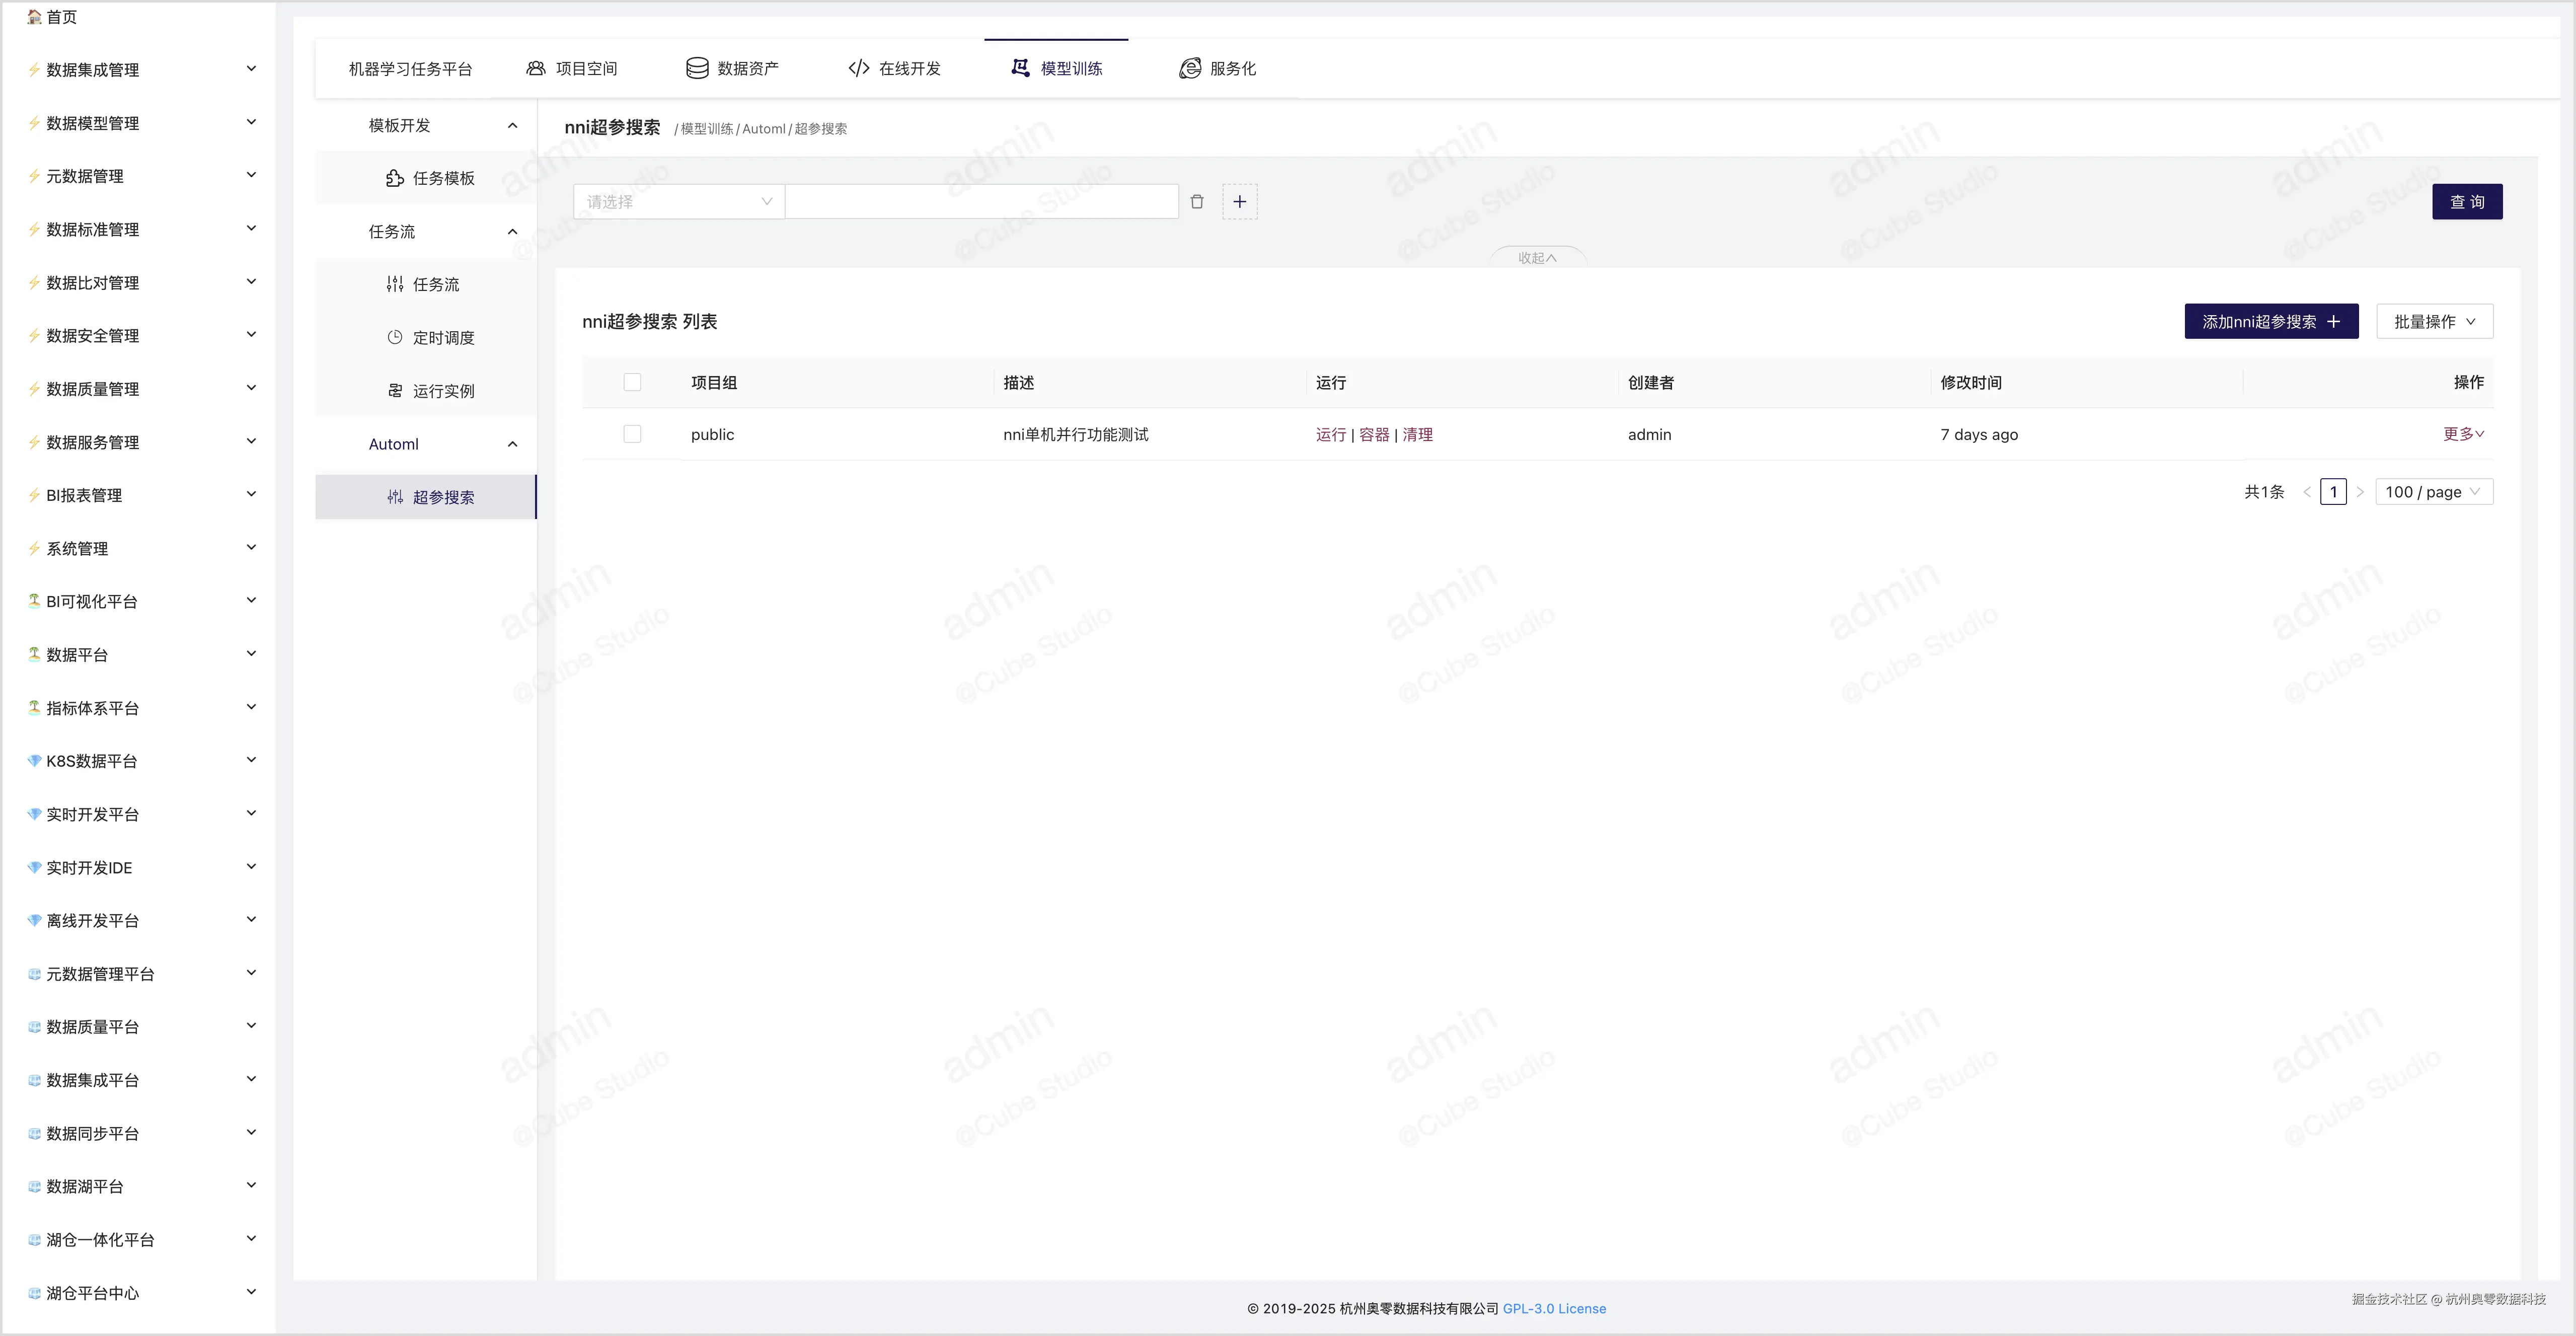
Task: Open 项目空间 via its people icon
Action: [536, 68]
